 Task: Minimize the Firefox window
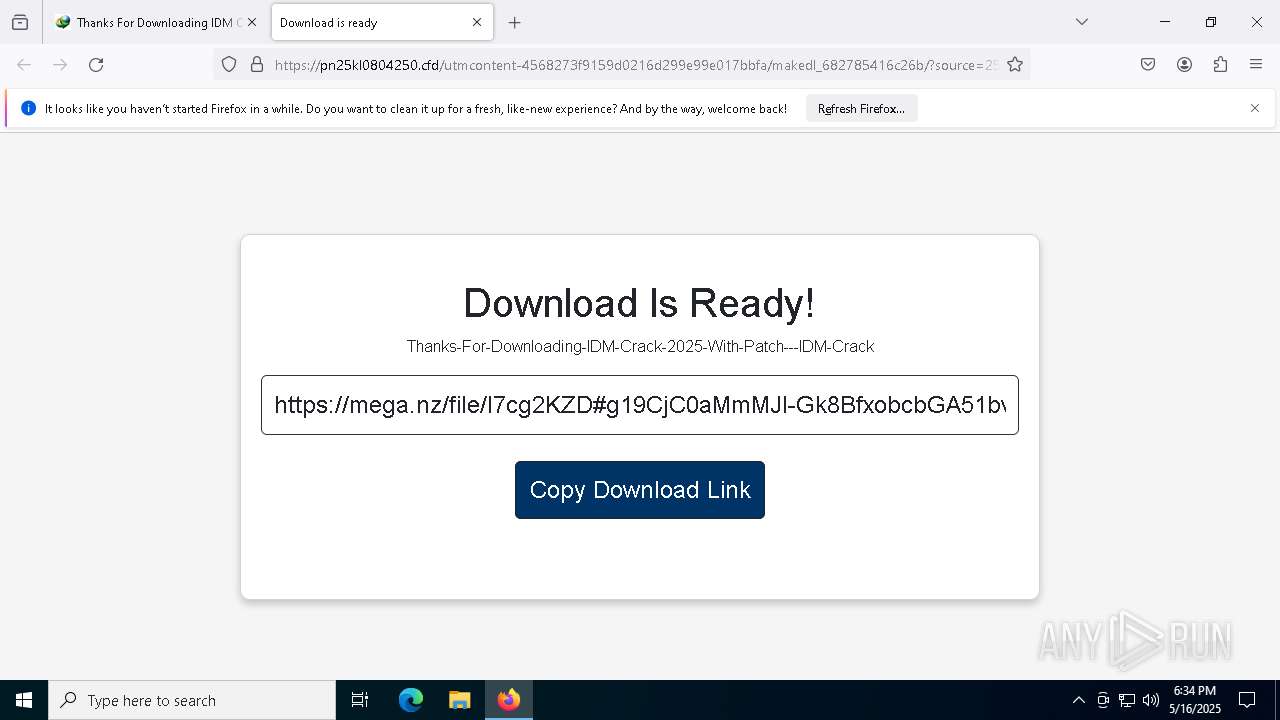1165,22
